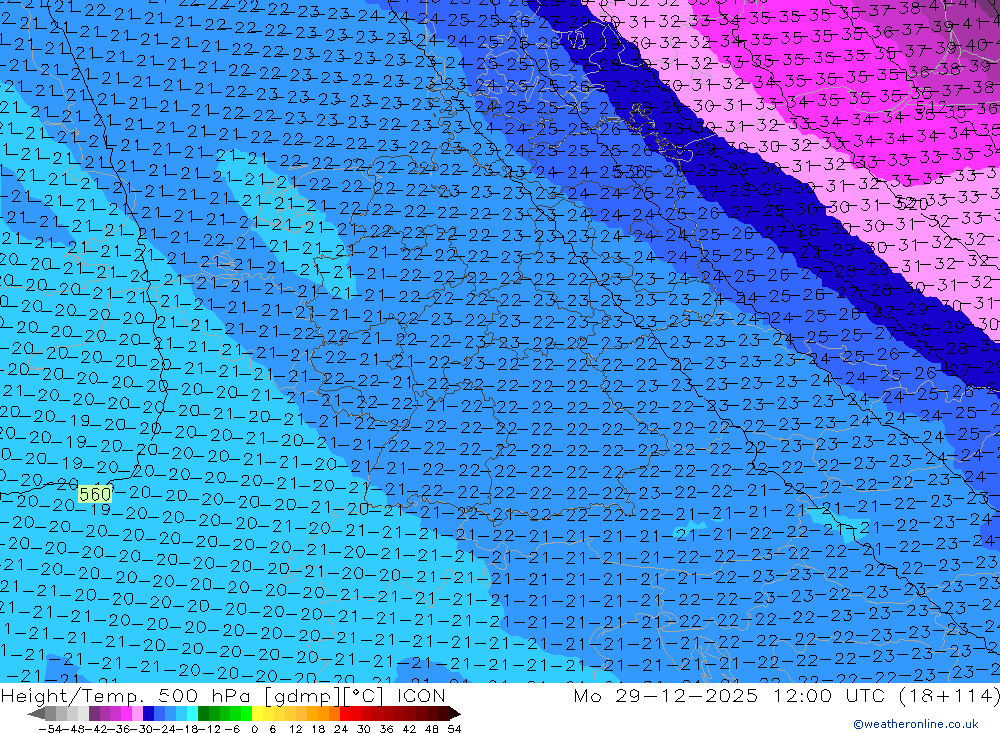Click the highlighted 560 contour label
This screenshot has width=1000, height=733.
click(95, 494)
